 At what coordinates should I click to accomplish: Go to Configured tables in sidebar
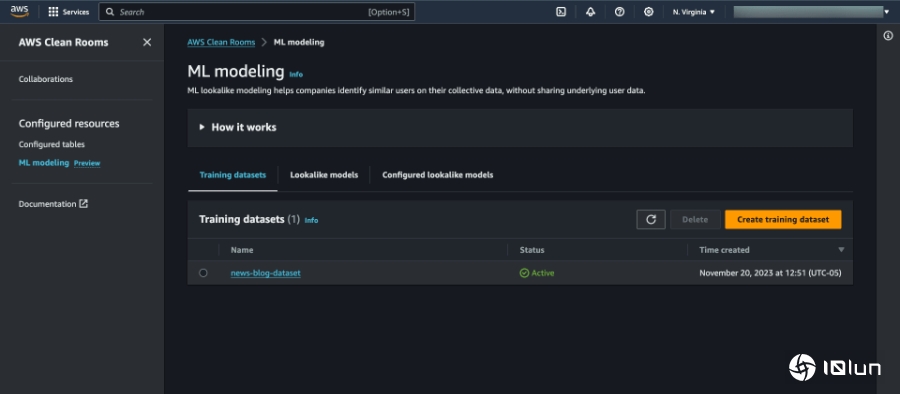[52, 144]
